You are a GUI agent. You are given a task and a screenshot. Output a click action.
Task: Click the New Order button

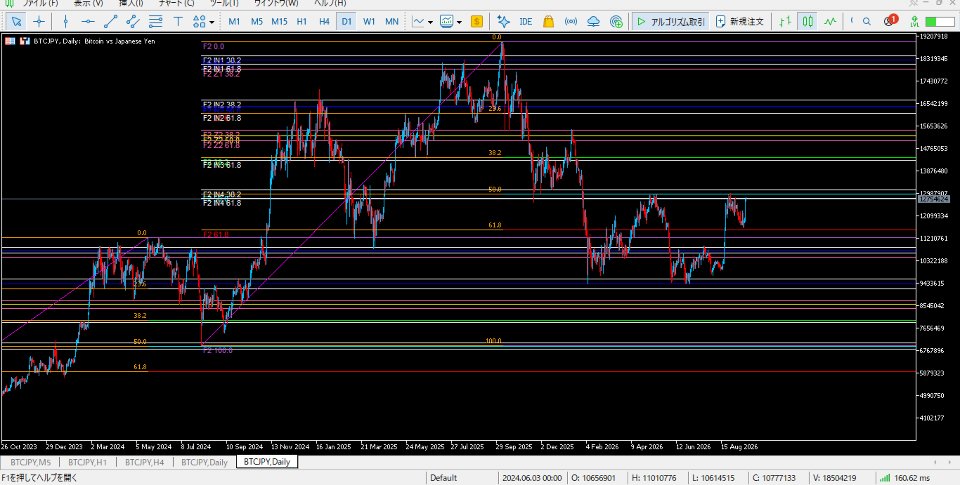point(740,21)
